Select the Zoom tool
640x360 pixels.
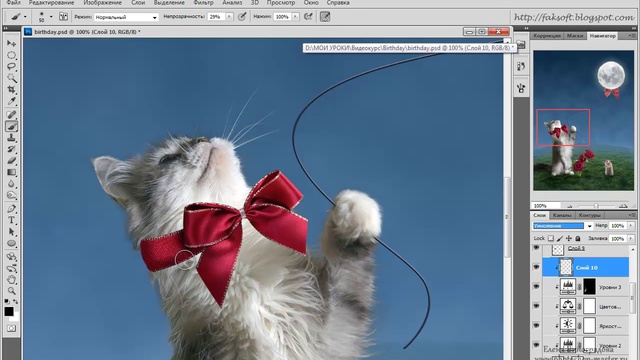[x=11, y=291]
